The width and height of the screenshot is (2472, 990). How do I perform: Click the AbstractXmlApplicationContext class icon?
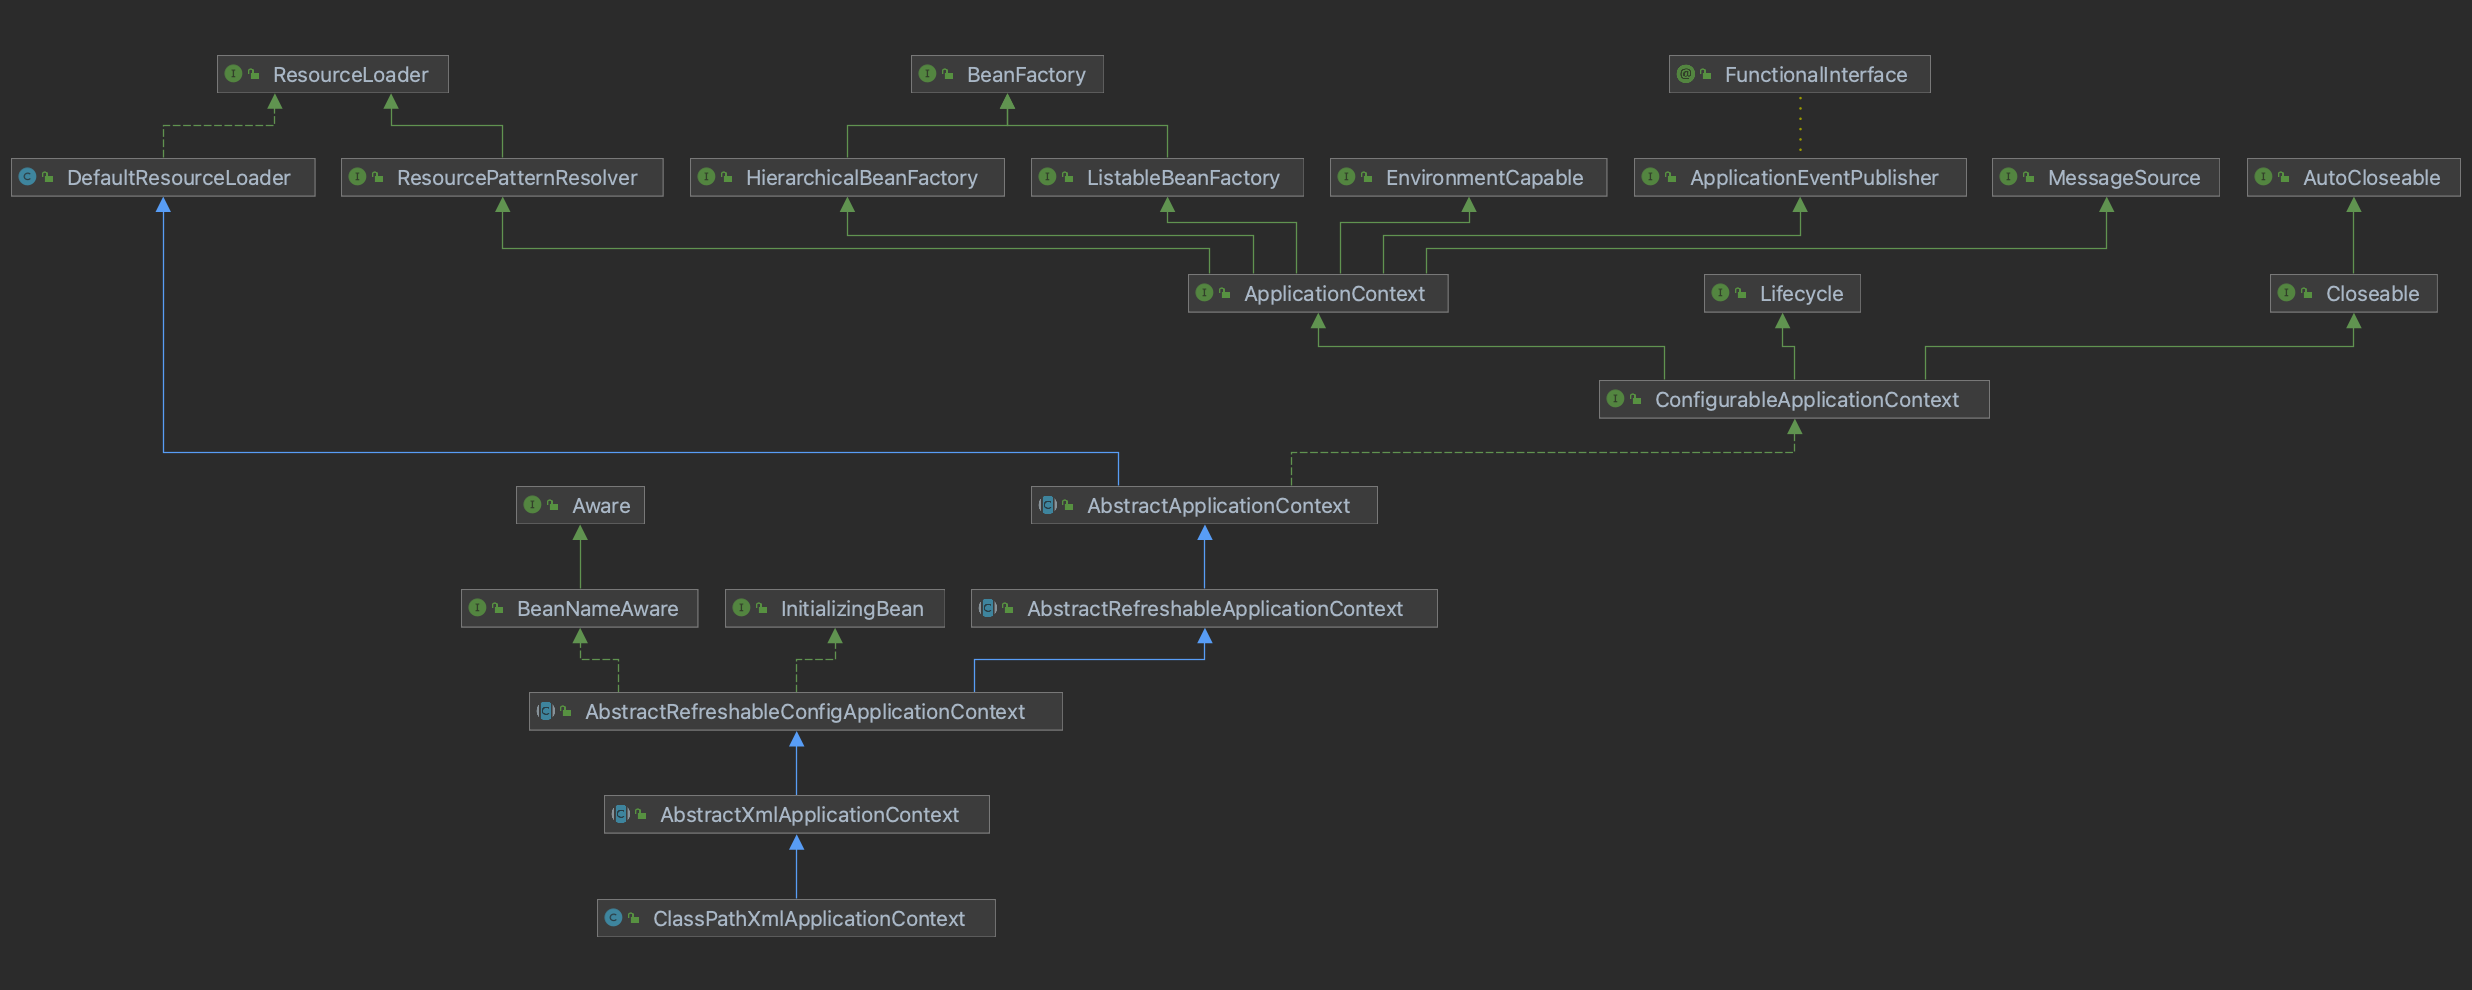click(x=620, y=814)
